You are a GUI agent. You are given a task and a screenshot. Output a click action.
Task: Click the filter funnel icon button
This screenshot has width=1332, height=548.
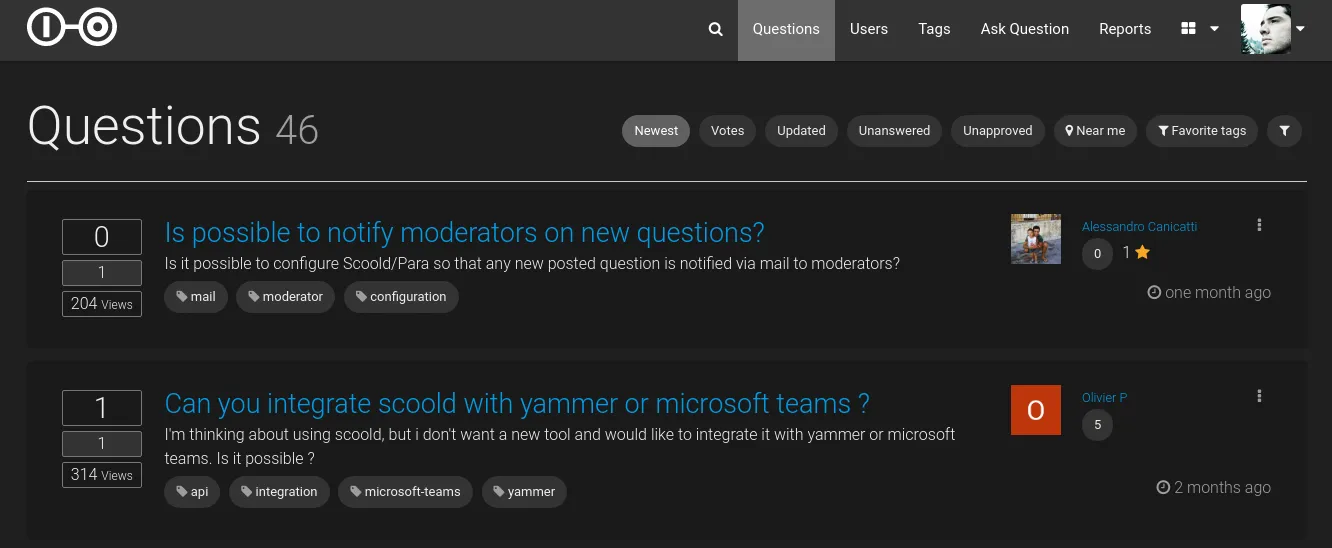(1284, 131)
